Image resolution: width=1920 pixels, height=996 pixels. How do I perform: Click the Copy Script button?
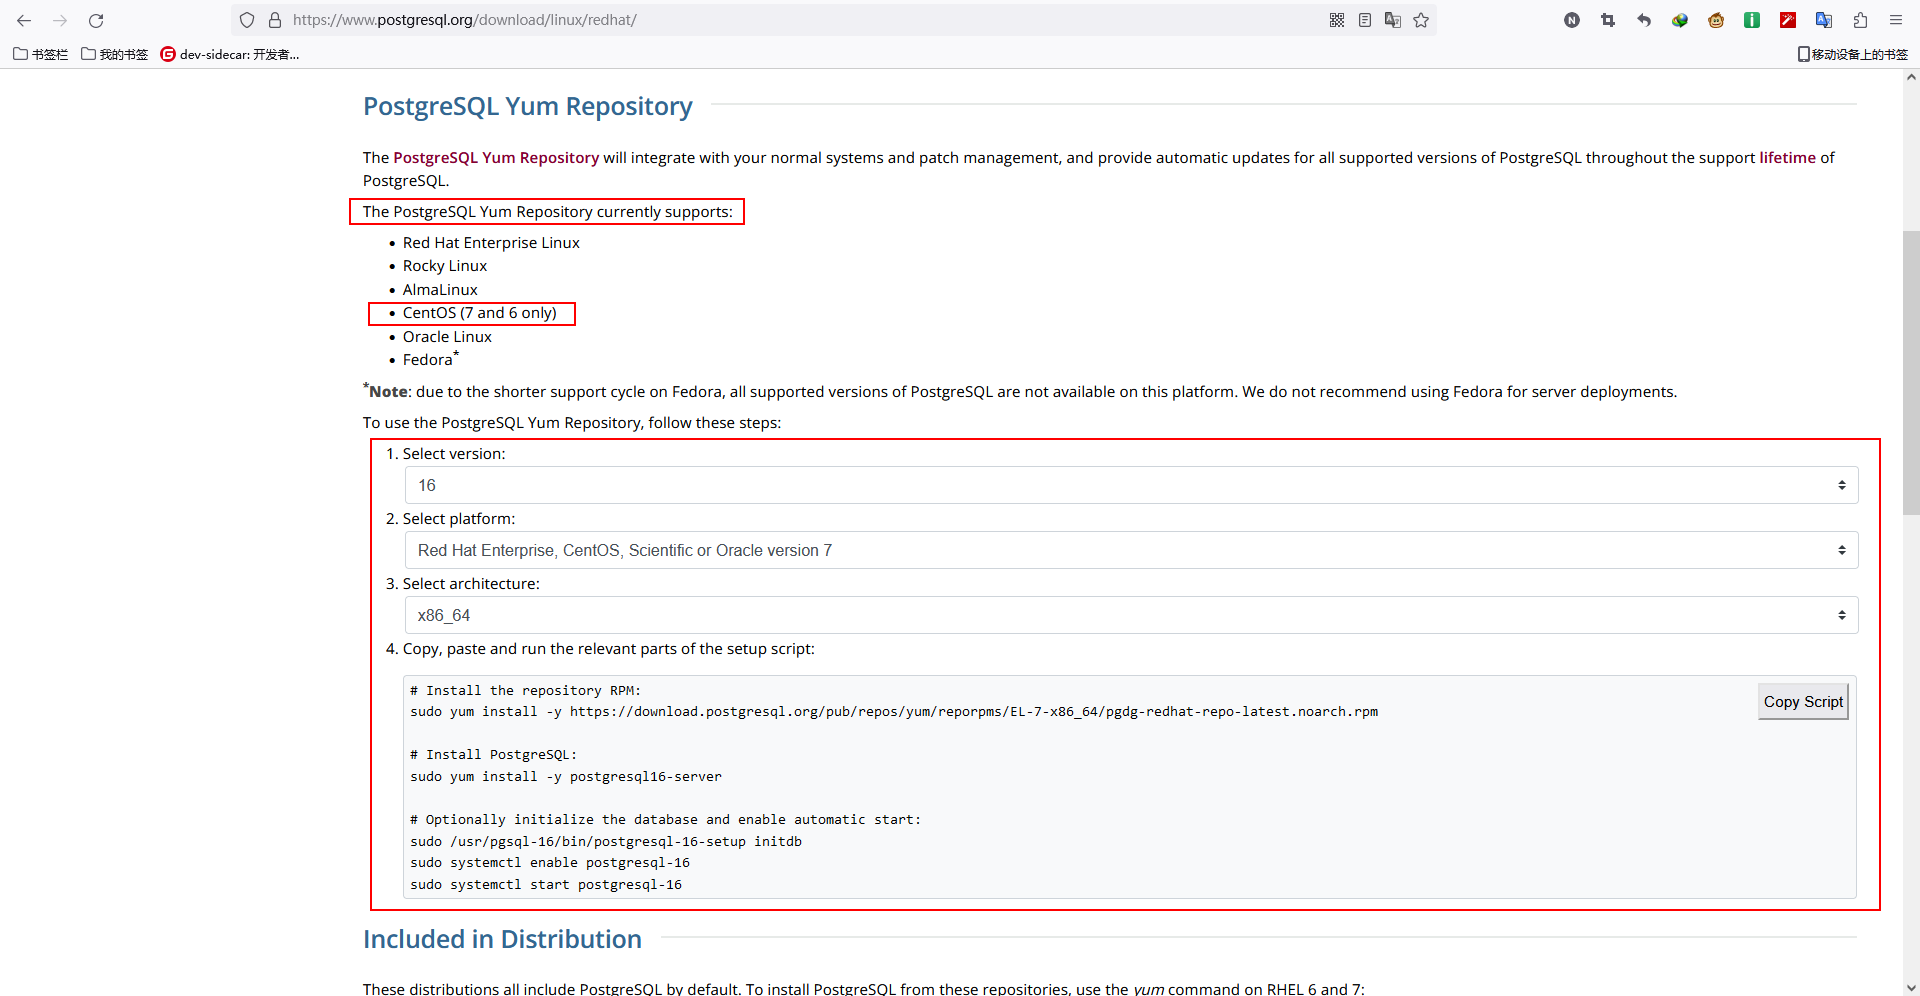coord(1803,702)
